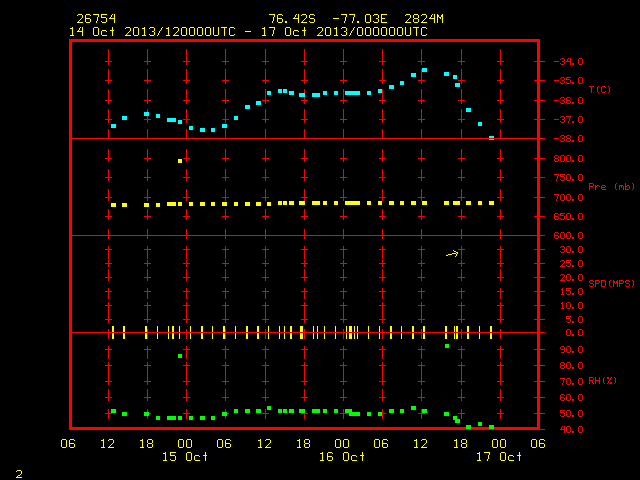Click the outlier yellow pressure point near 800
The height and width of the screenshot is (480, 640).
[180, 161]
